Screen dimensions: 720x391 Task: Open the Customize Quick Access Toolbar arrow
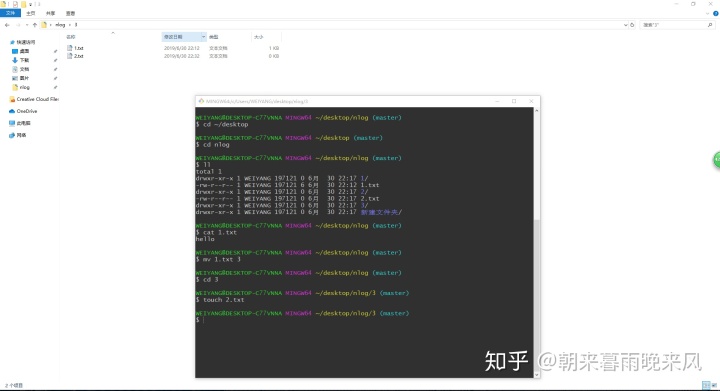tap(30, 4)
